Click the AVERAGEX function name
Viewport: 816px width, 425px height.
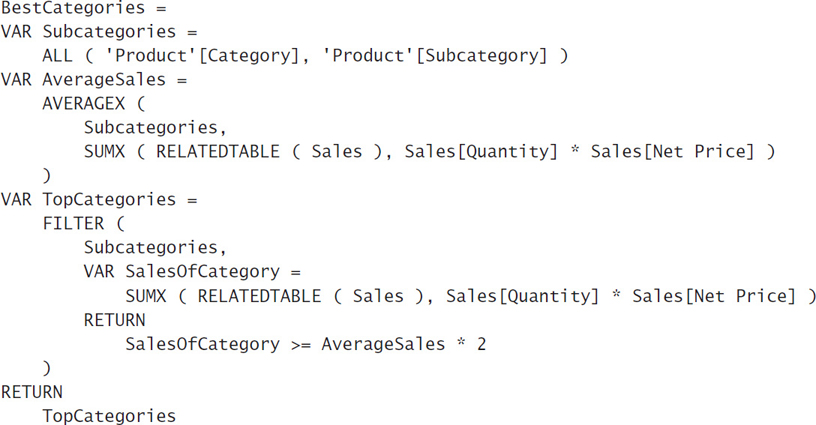[x=84, y=104]
